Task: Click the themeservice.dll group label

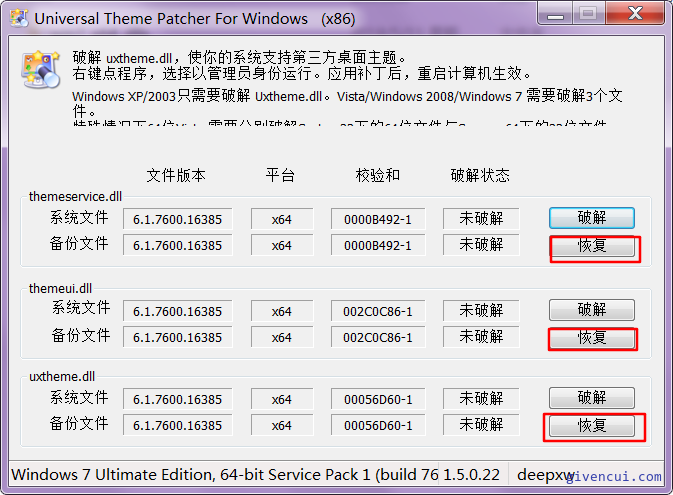Action: coord(75,197)
